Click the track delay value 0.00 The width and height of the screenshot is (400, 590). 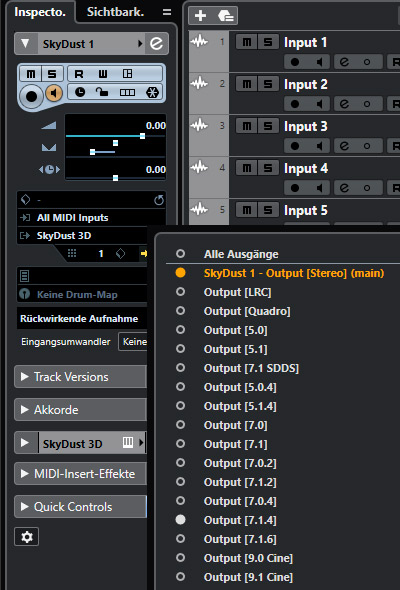click(x=155, y=169)
